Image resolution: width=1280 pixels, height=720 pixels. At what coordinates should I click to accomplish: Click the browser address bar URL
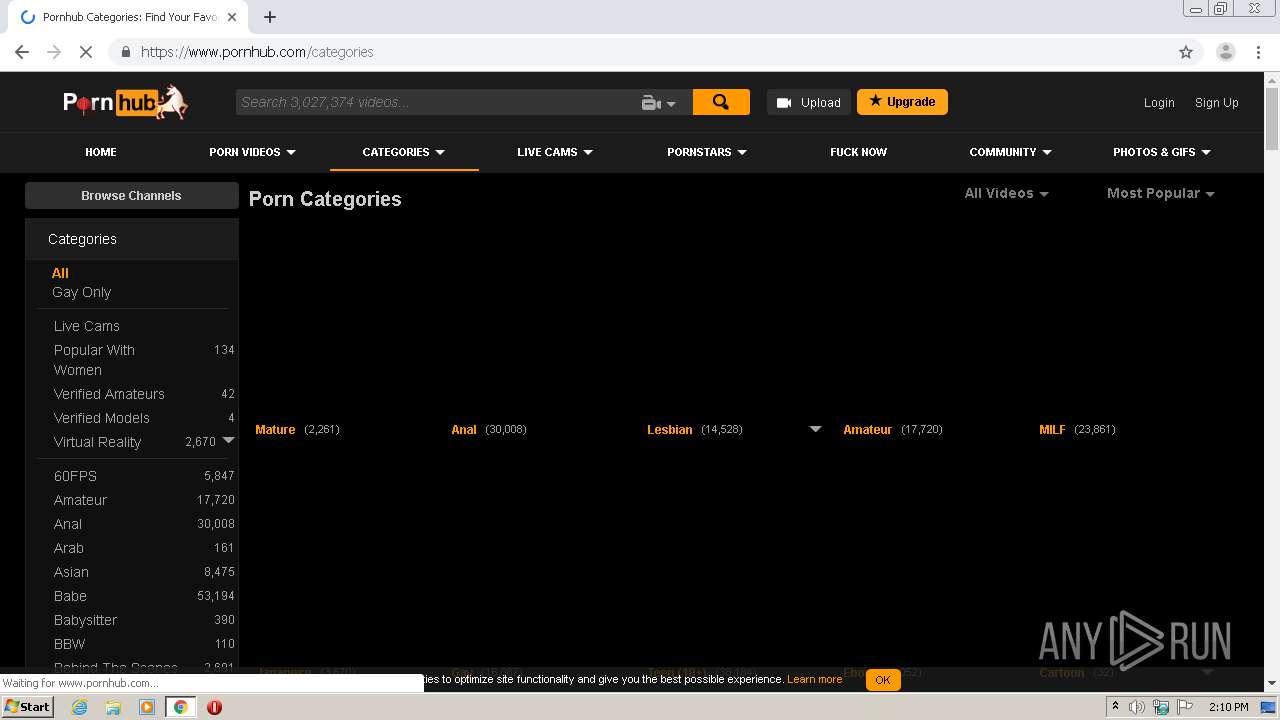[x=257, y=52]
